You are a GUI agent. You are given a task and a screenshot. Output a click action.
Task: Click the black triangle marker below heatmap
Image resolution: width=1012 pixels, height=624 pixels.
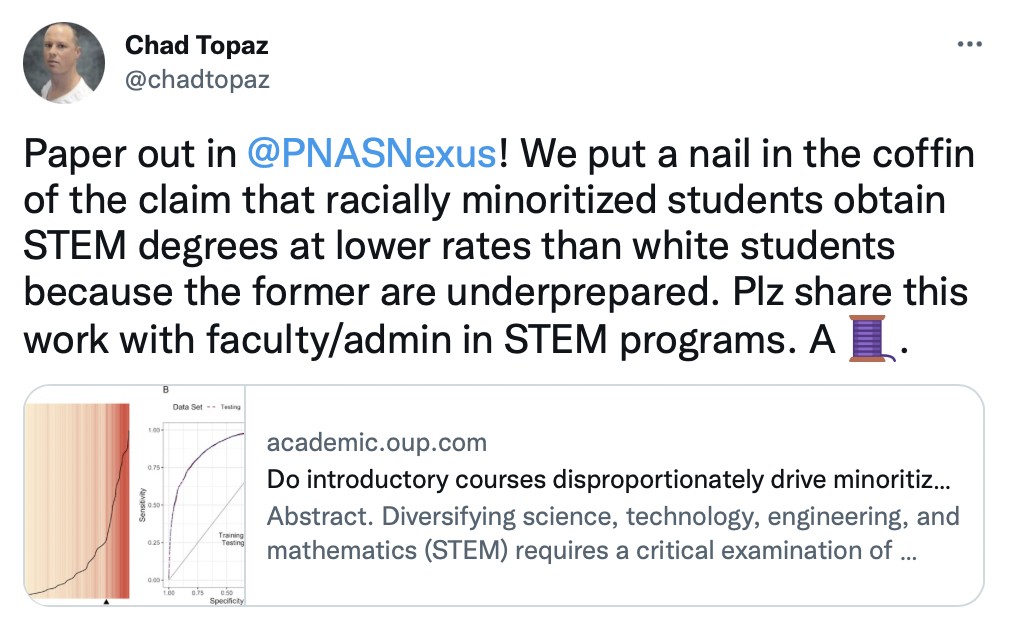pos(106,601)
